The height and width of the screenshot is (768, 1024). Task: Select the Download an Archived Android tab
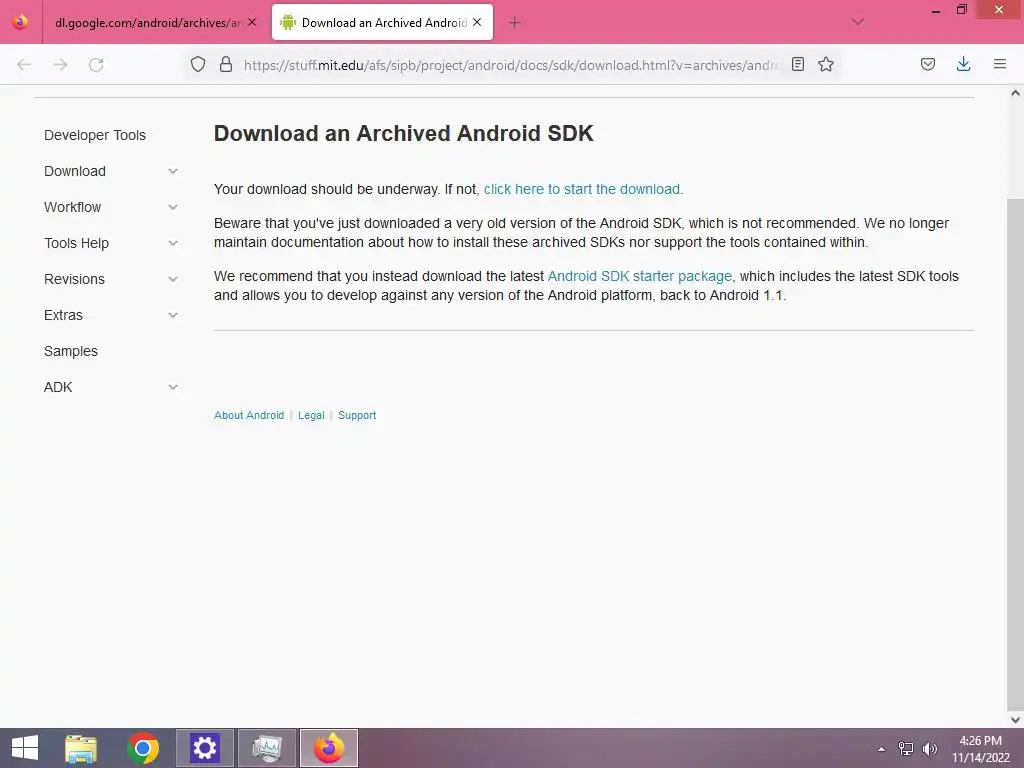[383, 23]
